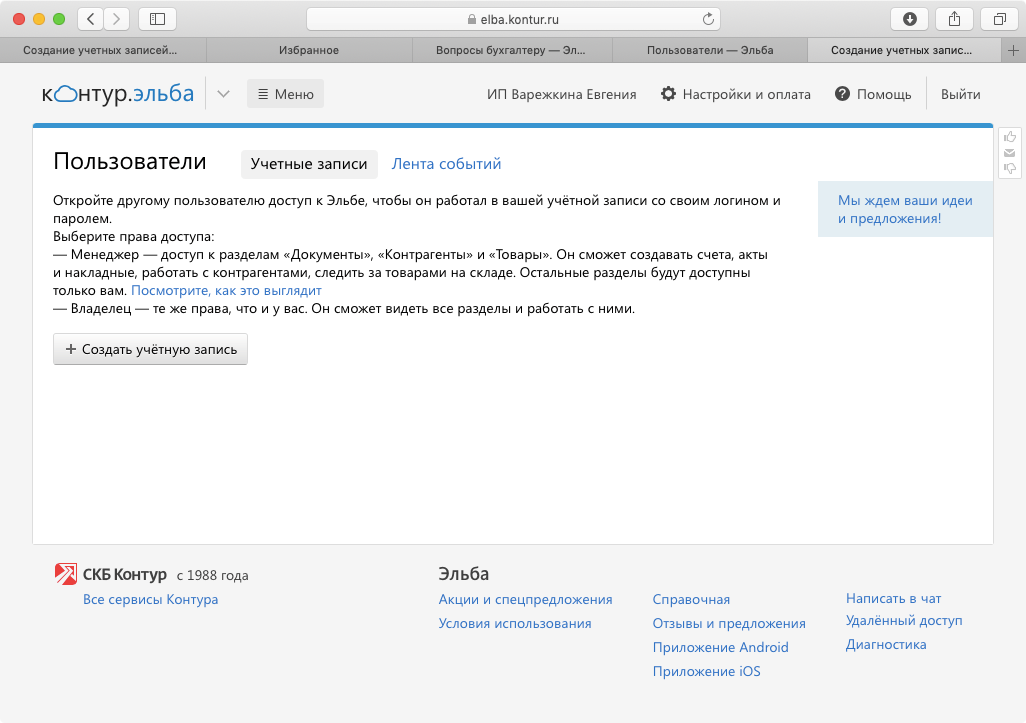Open Акции и спецпредложения link

[525, 599]
